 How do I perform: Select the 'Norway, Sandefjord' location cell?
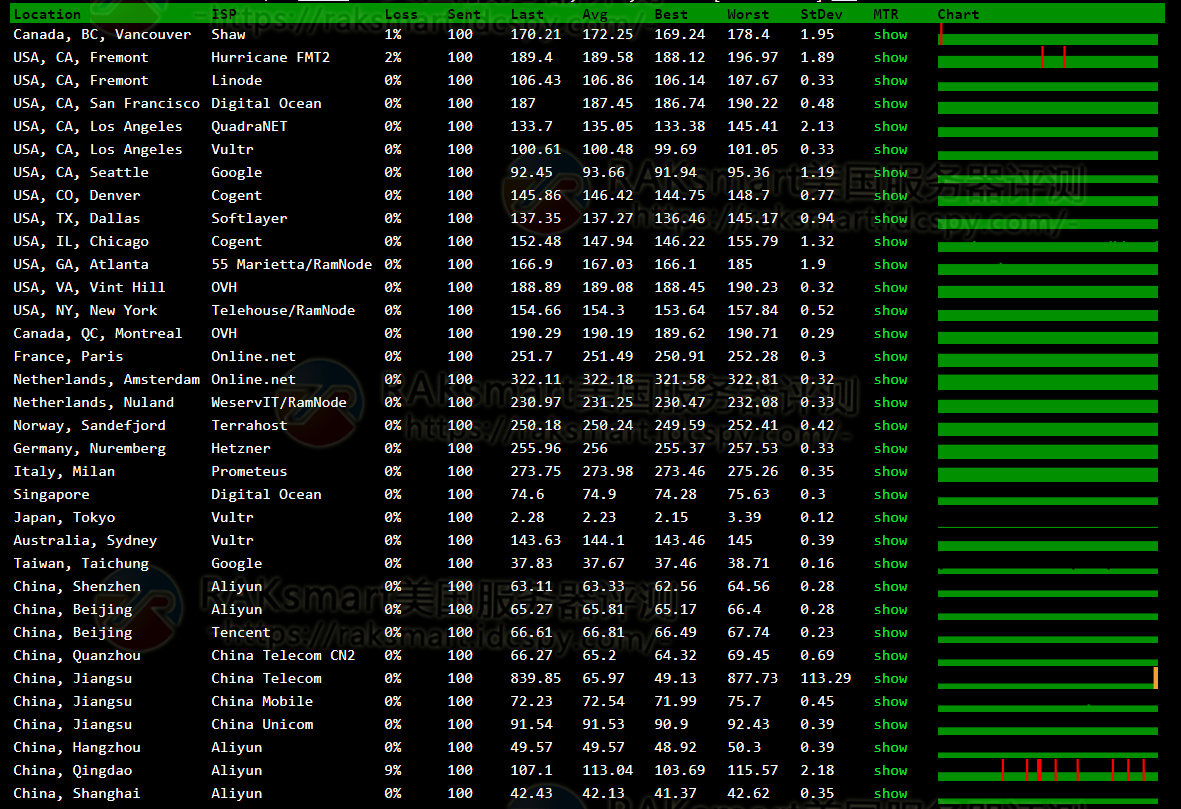pos(89,425)
